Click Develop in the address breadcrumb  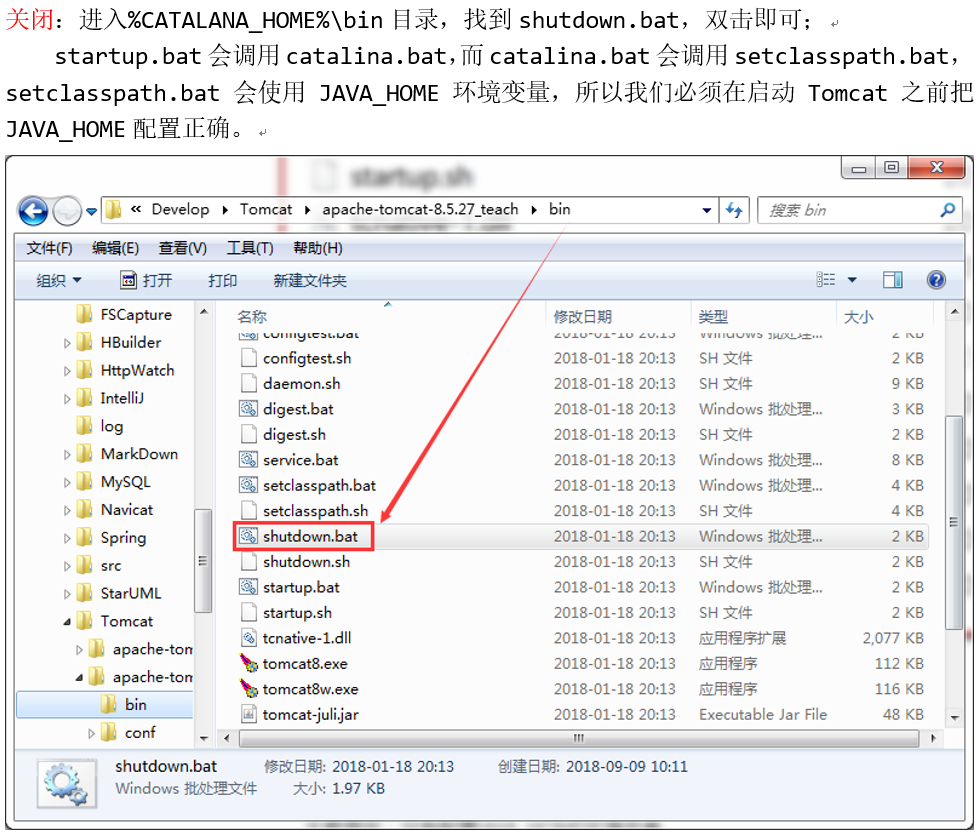coord(180,209)
